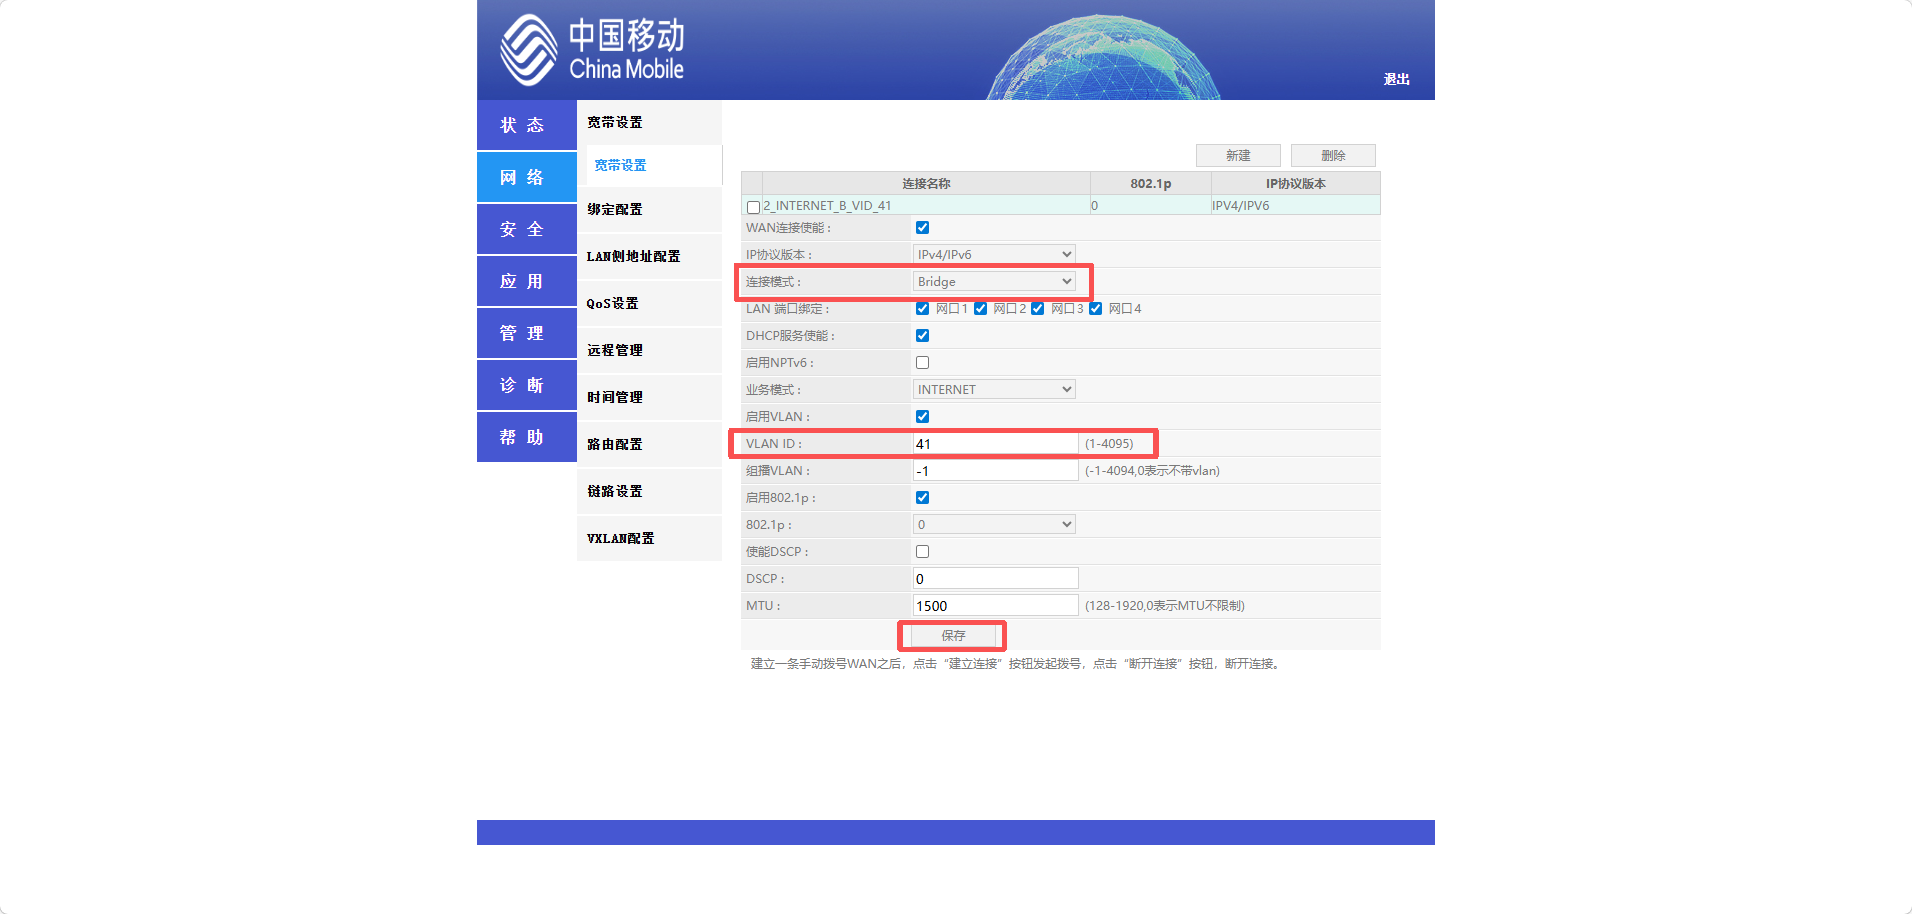Click the MTU input field
Screen dimensions: 1912x914
click(x=995, y=606)
